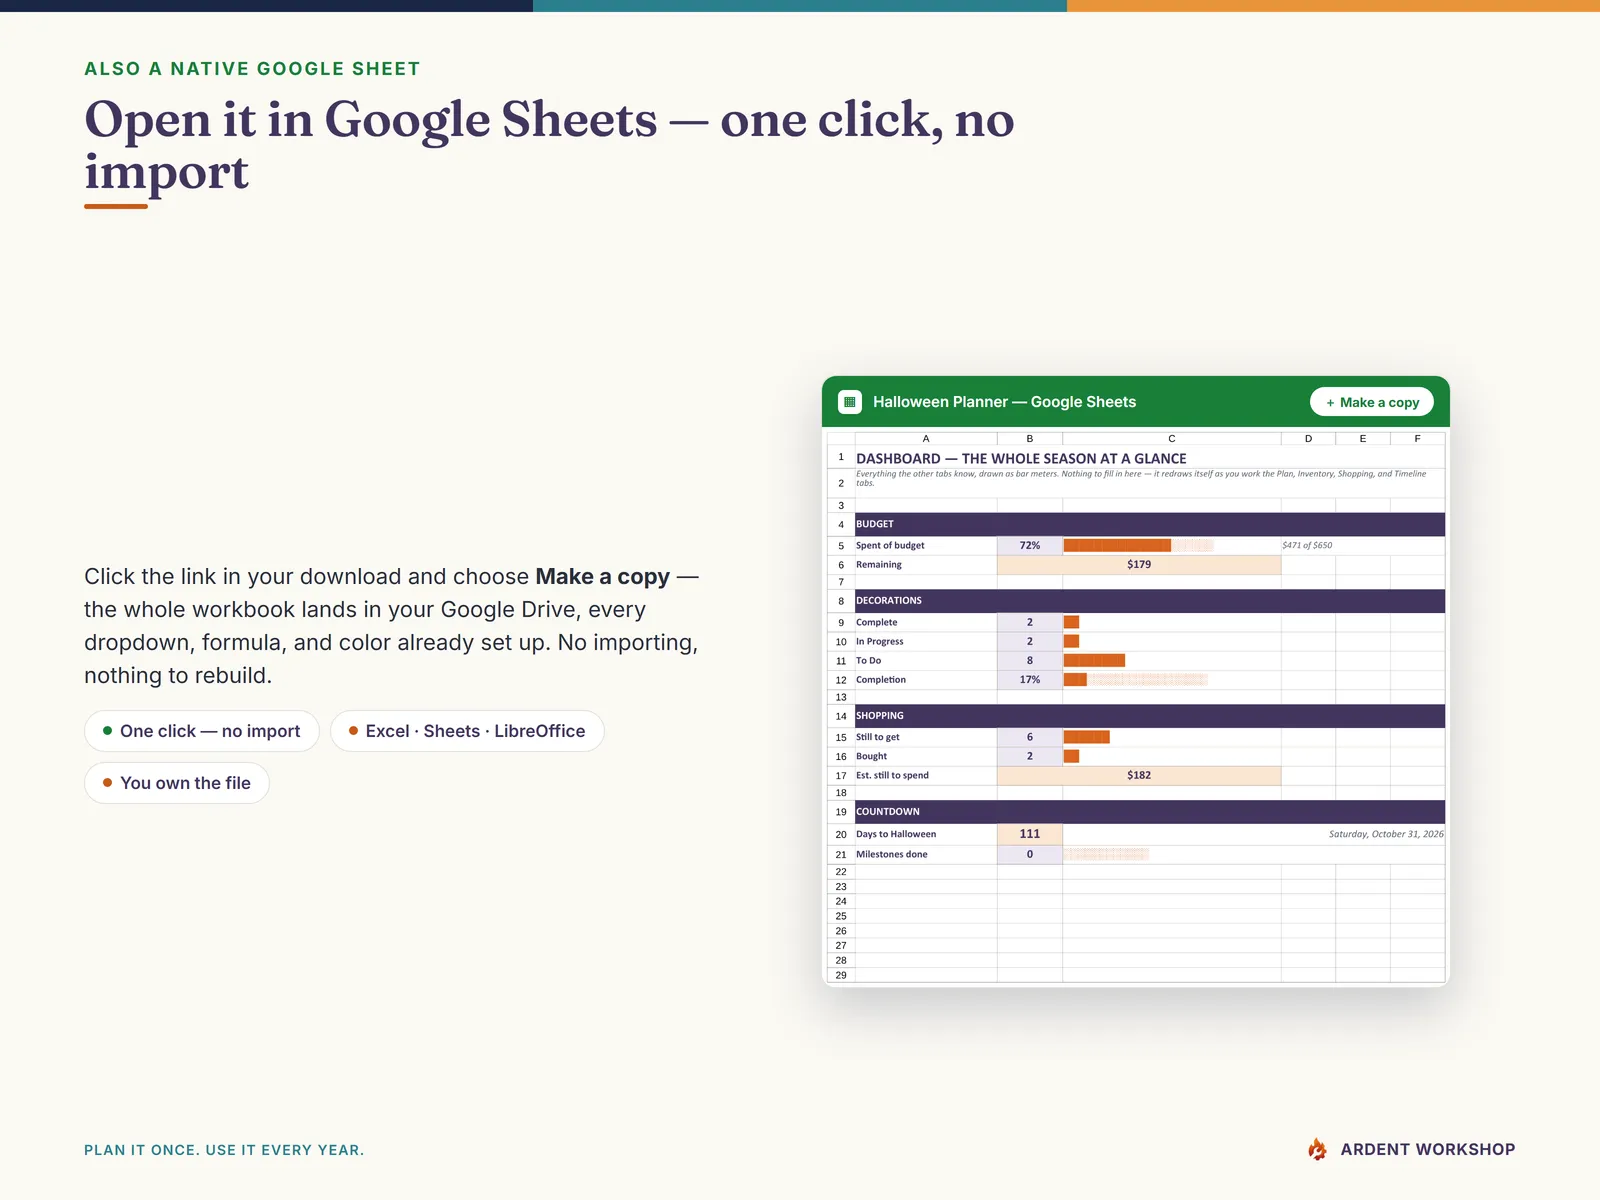Click the green Sheets icon in header
This screenshot has height=1200, width=1600.
pos(850,402)
